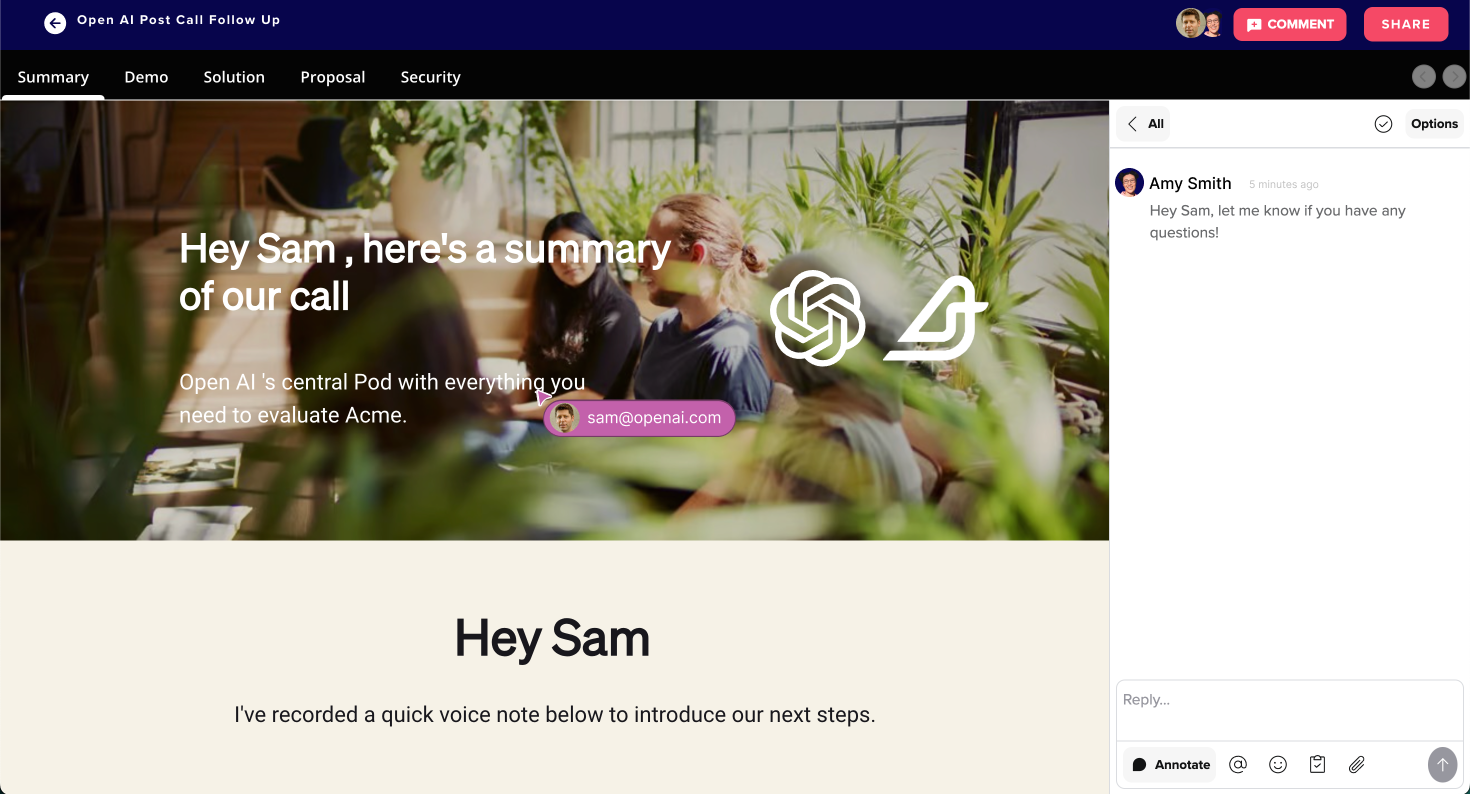Click the OpenAI logo in banner

817,317
